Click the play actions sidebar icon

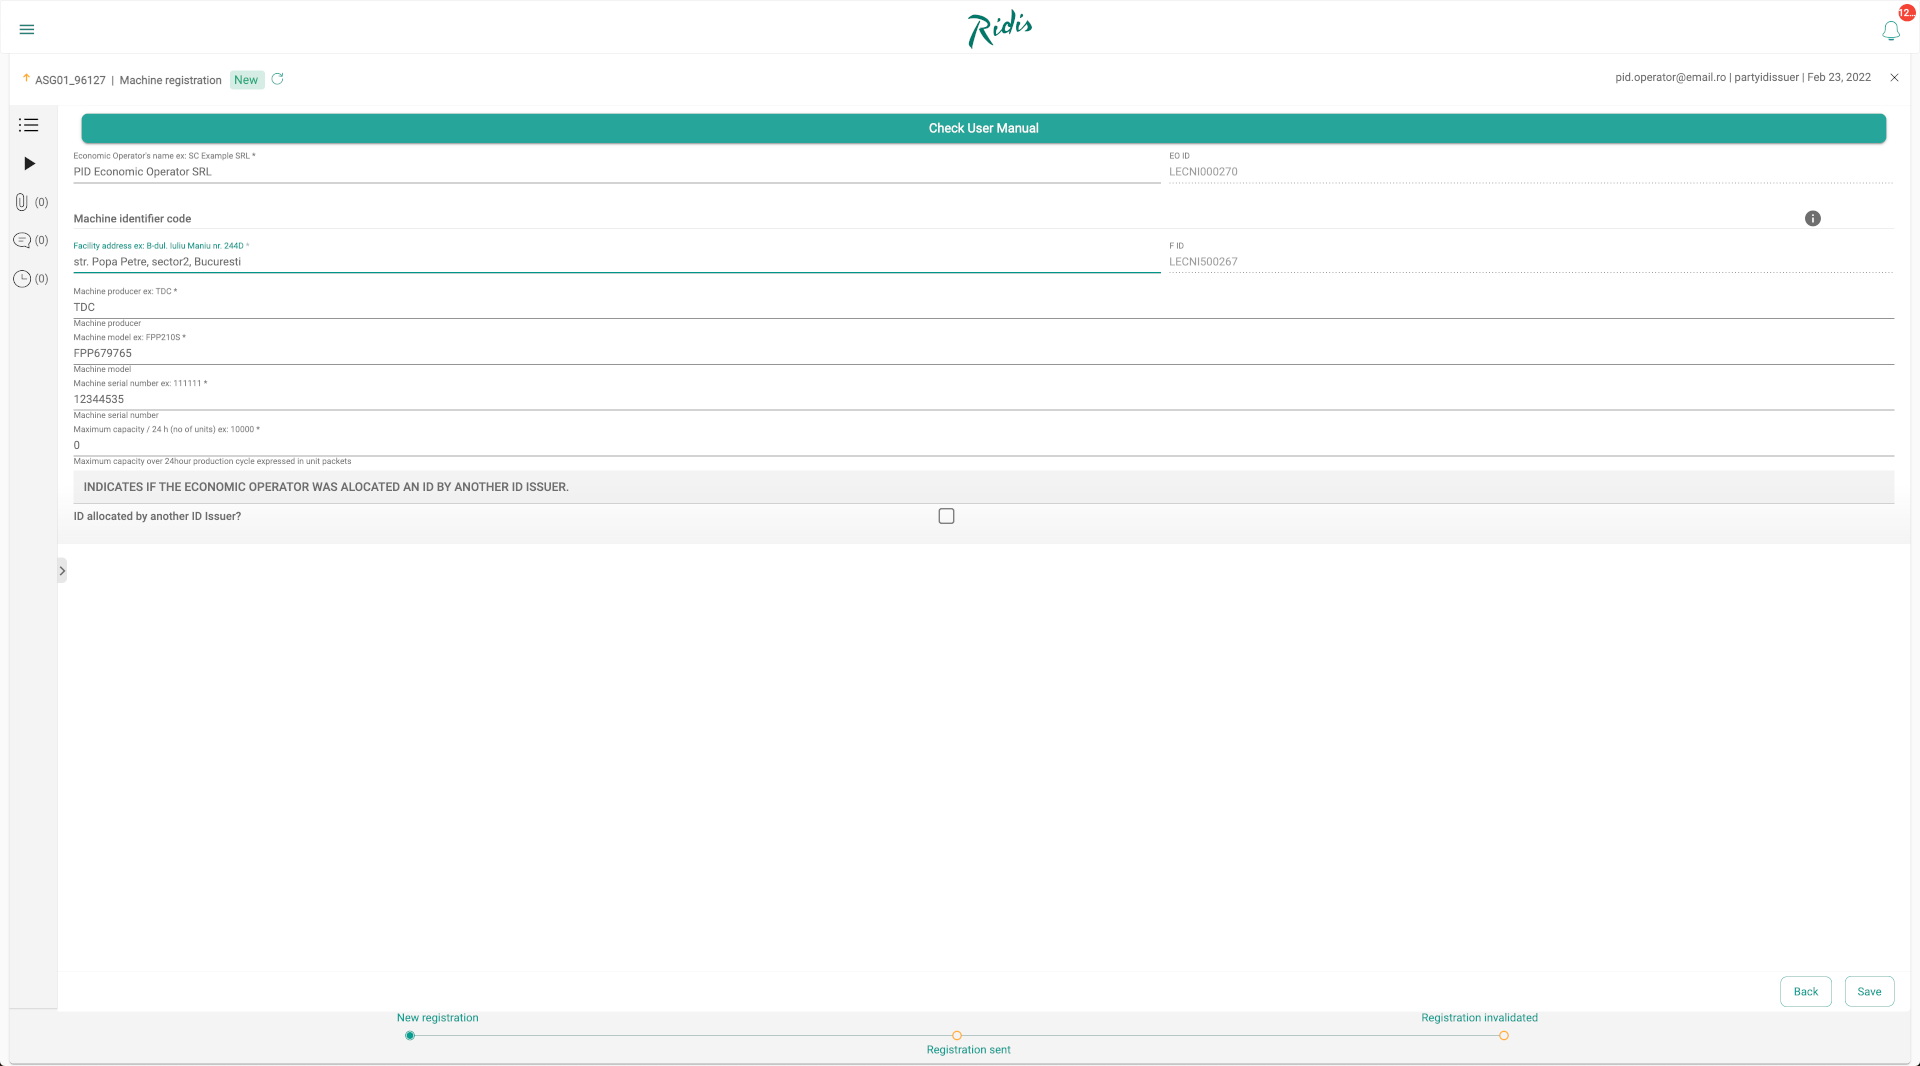(30, 163)
